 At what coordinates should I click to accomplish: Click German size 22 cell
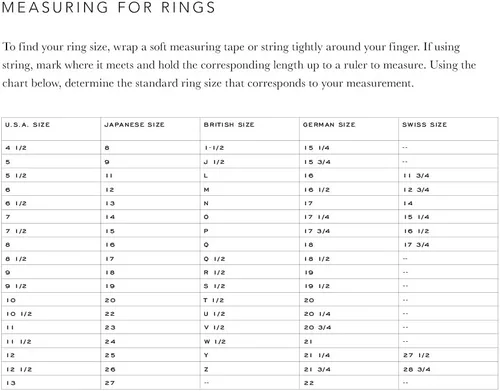tap(349, 383)
